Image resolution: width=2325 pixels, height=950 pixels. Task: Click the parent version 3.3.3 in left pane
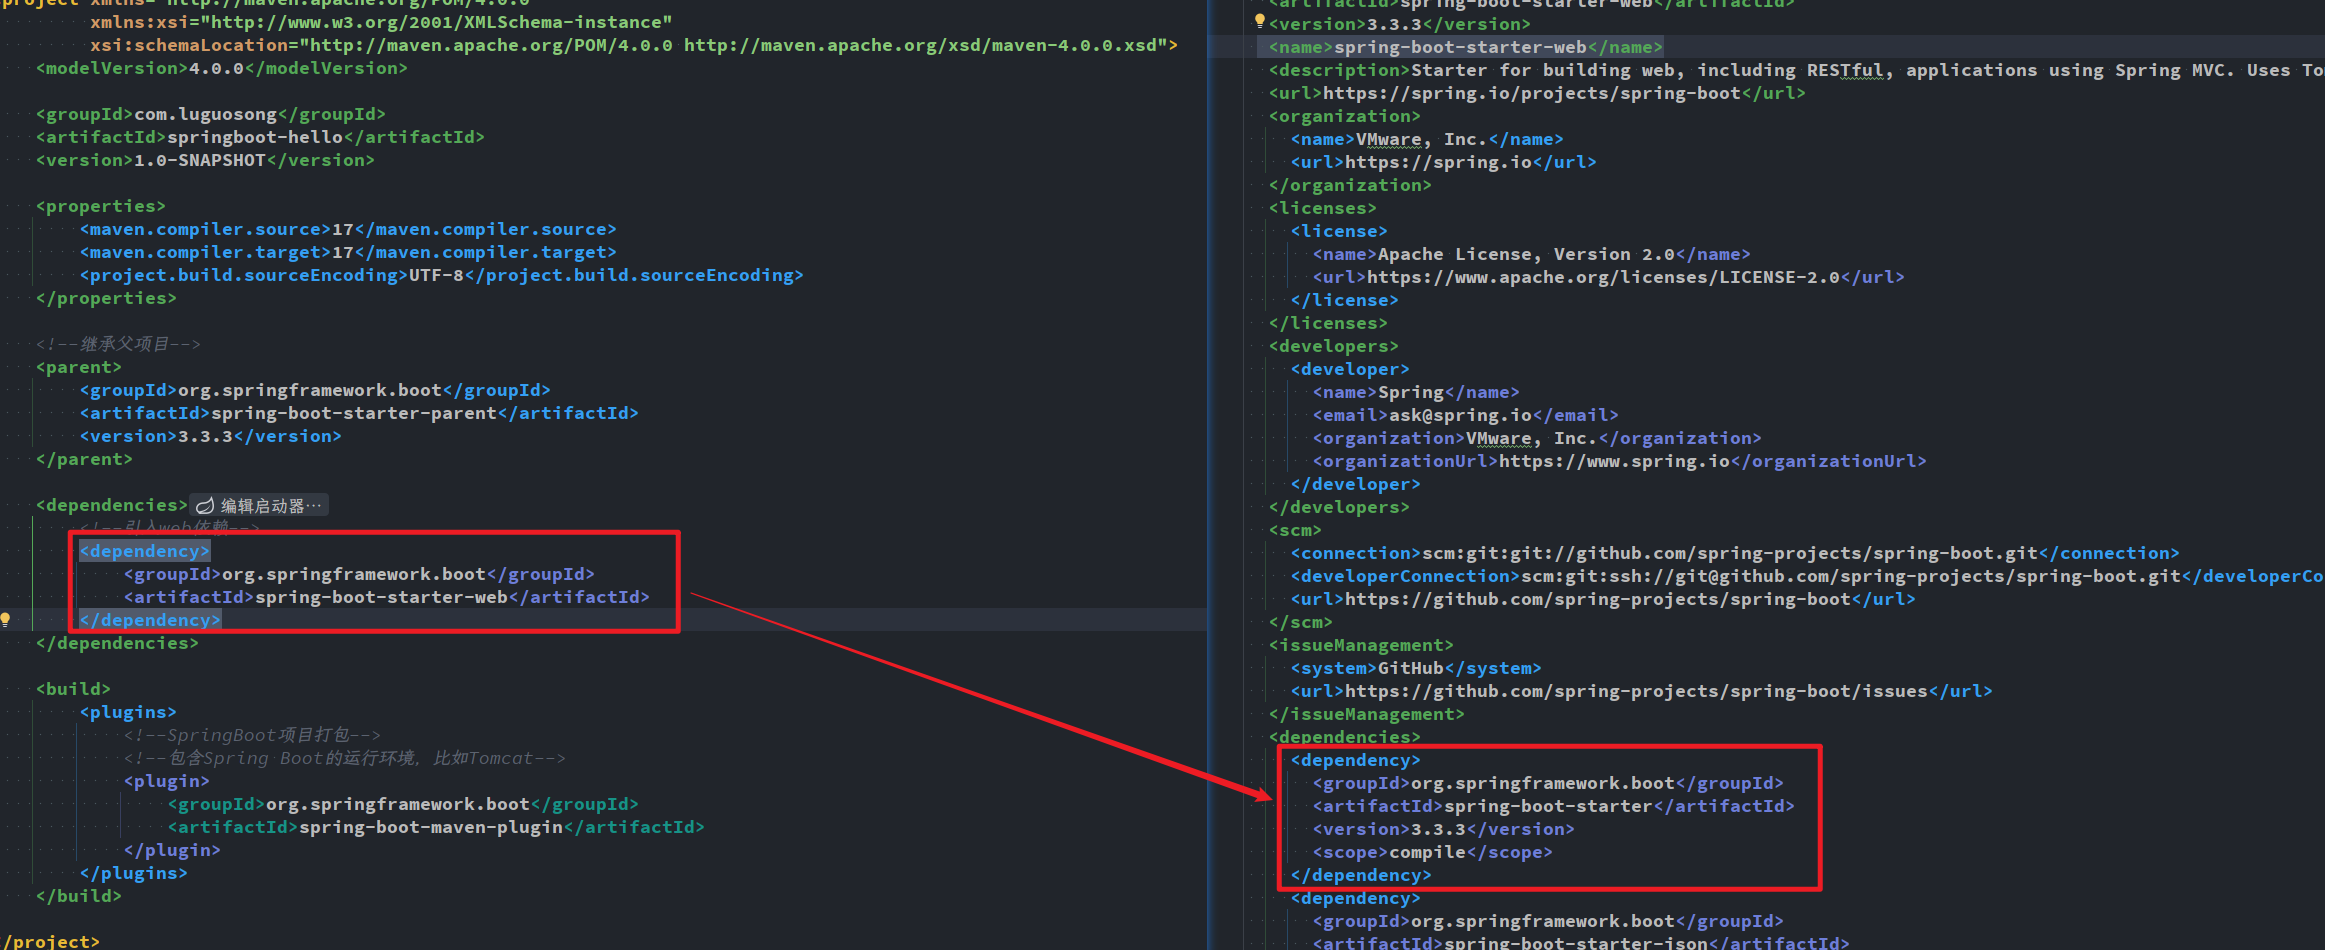coord(211,436)
